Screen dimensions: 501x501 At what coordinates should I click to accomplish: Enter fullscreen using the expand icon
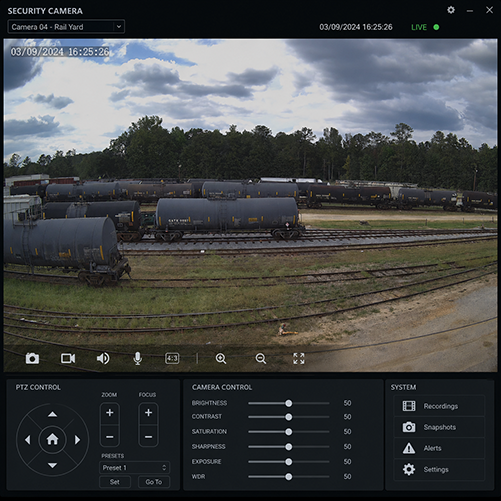pyautogui.click(x=299, y=359)
